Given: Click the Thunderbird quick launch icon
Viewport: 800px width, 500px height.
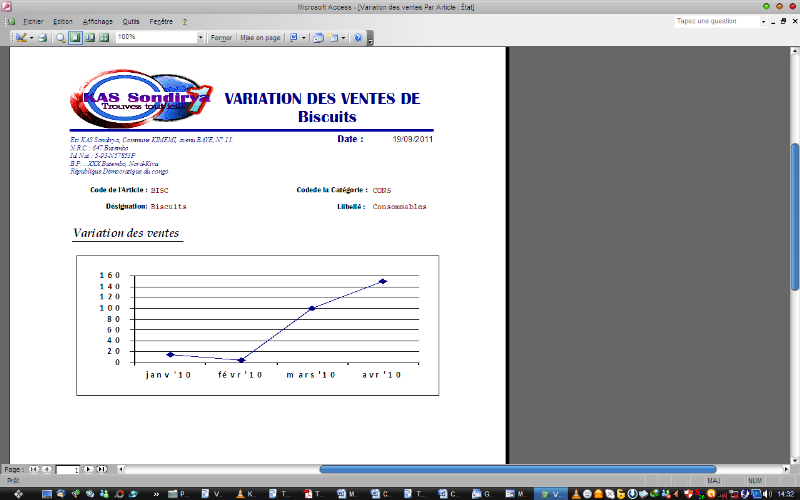Looking at the screenshot, I should click(61, 494).
